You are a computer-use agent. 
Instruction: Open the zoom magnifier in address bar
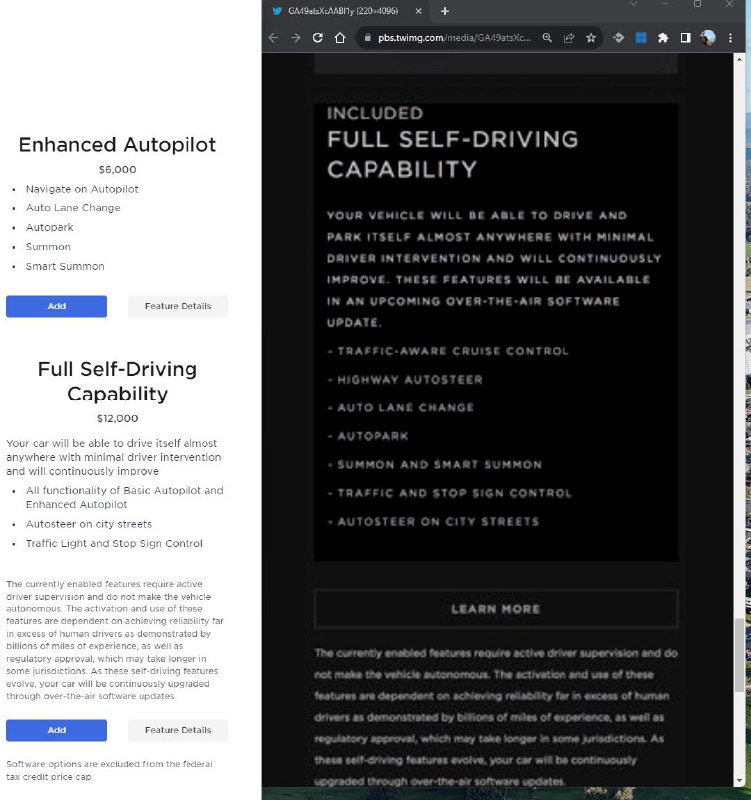(547, 38)
